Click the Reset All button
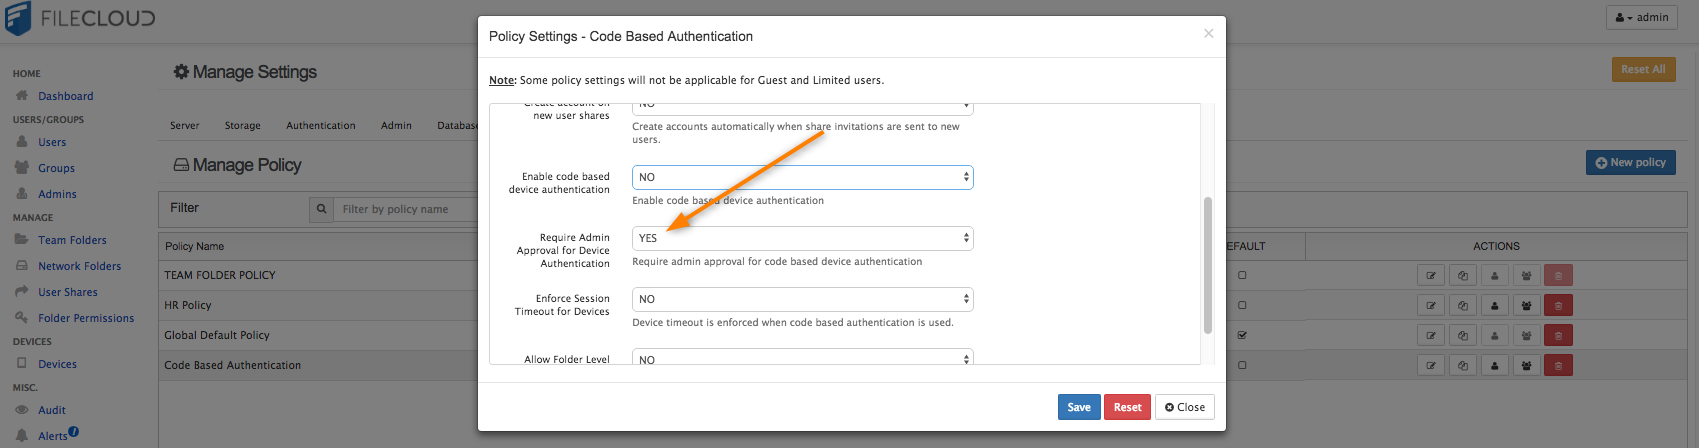The image size is (1699, 448). coord(1643,69)
